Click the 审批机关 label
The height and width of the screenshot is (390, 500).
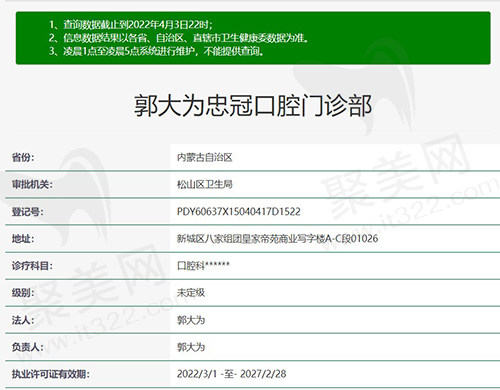point(32,184)
